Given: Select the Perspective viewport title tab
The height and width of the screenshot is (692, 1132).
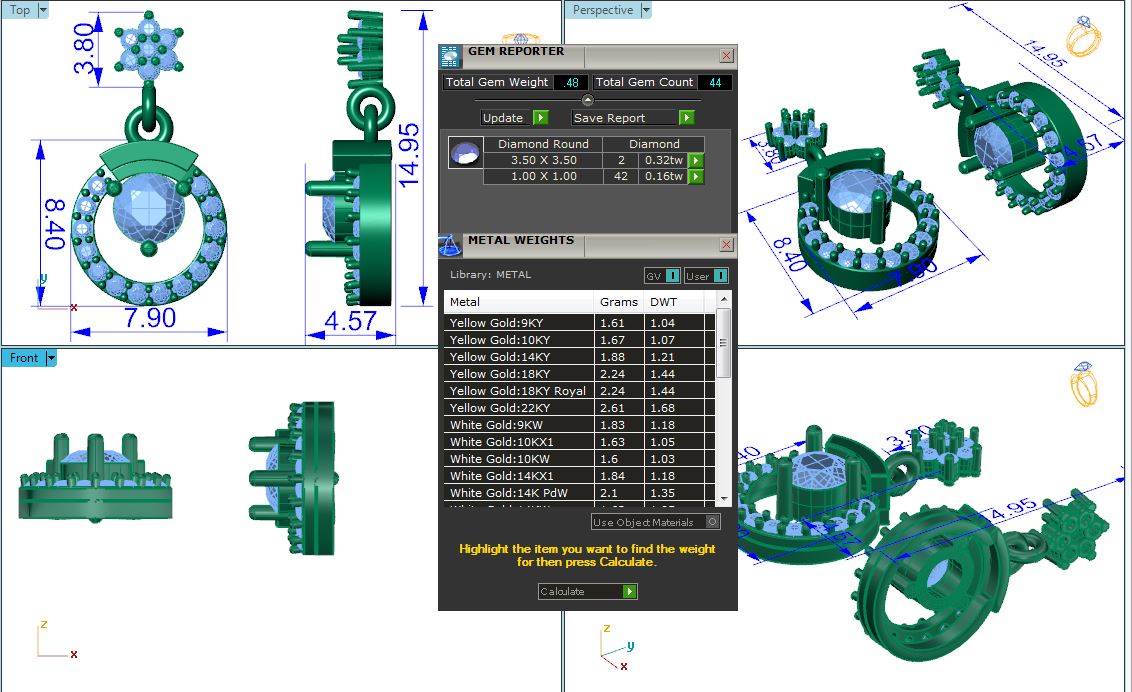Looking at the screenshot, I should click(x=603, y=10).
